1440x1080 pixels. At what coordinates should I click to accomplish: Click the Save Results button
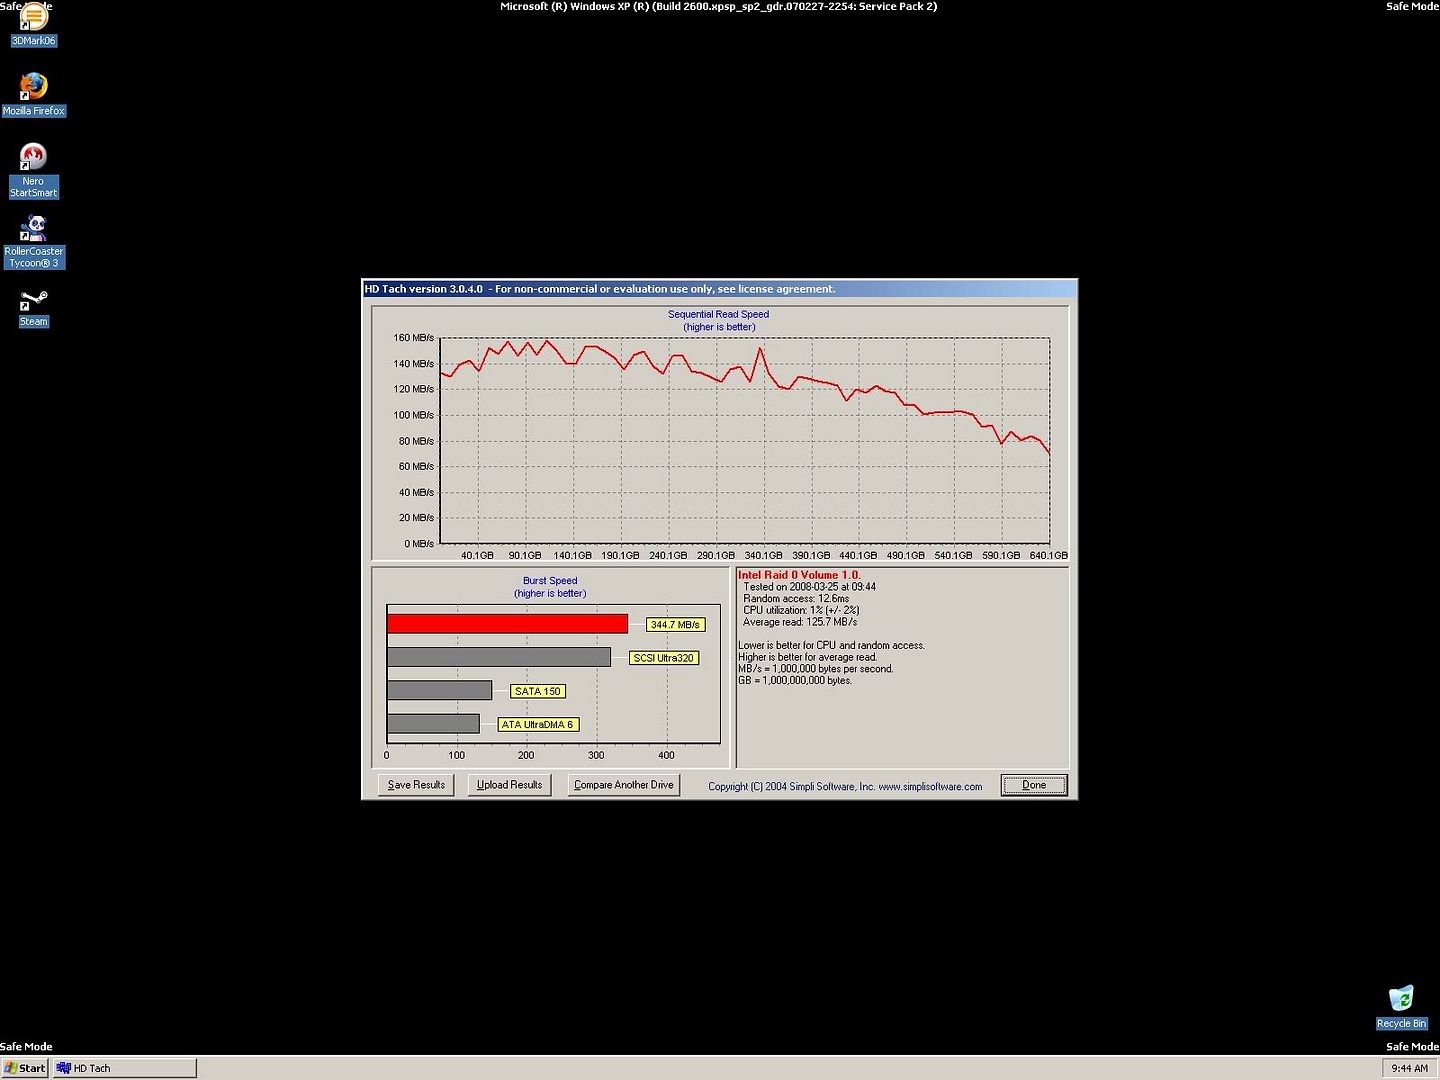tap(416, 785)
